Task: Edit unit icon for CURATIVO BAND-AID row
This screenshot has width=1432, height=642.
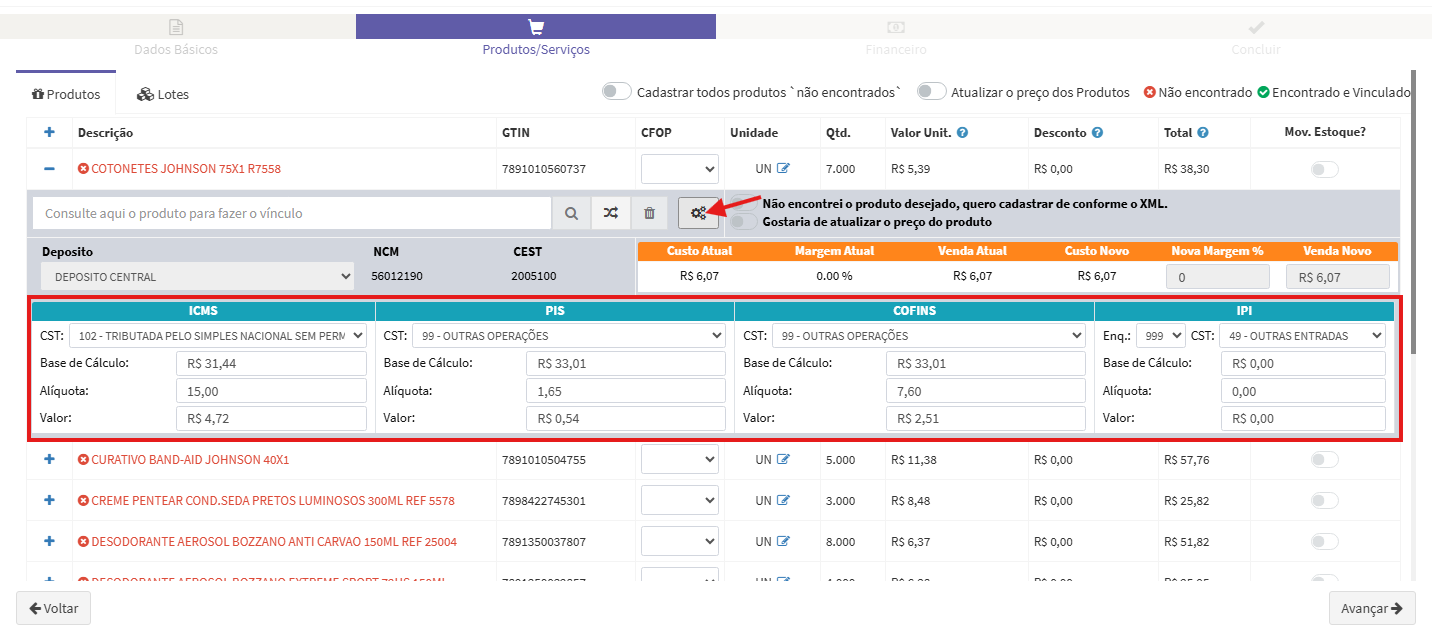Action: 783,460
